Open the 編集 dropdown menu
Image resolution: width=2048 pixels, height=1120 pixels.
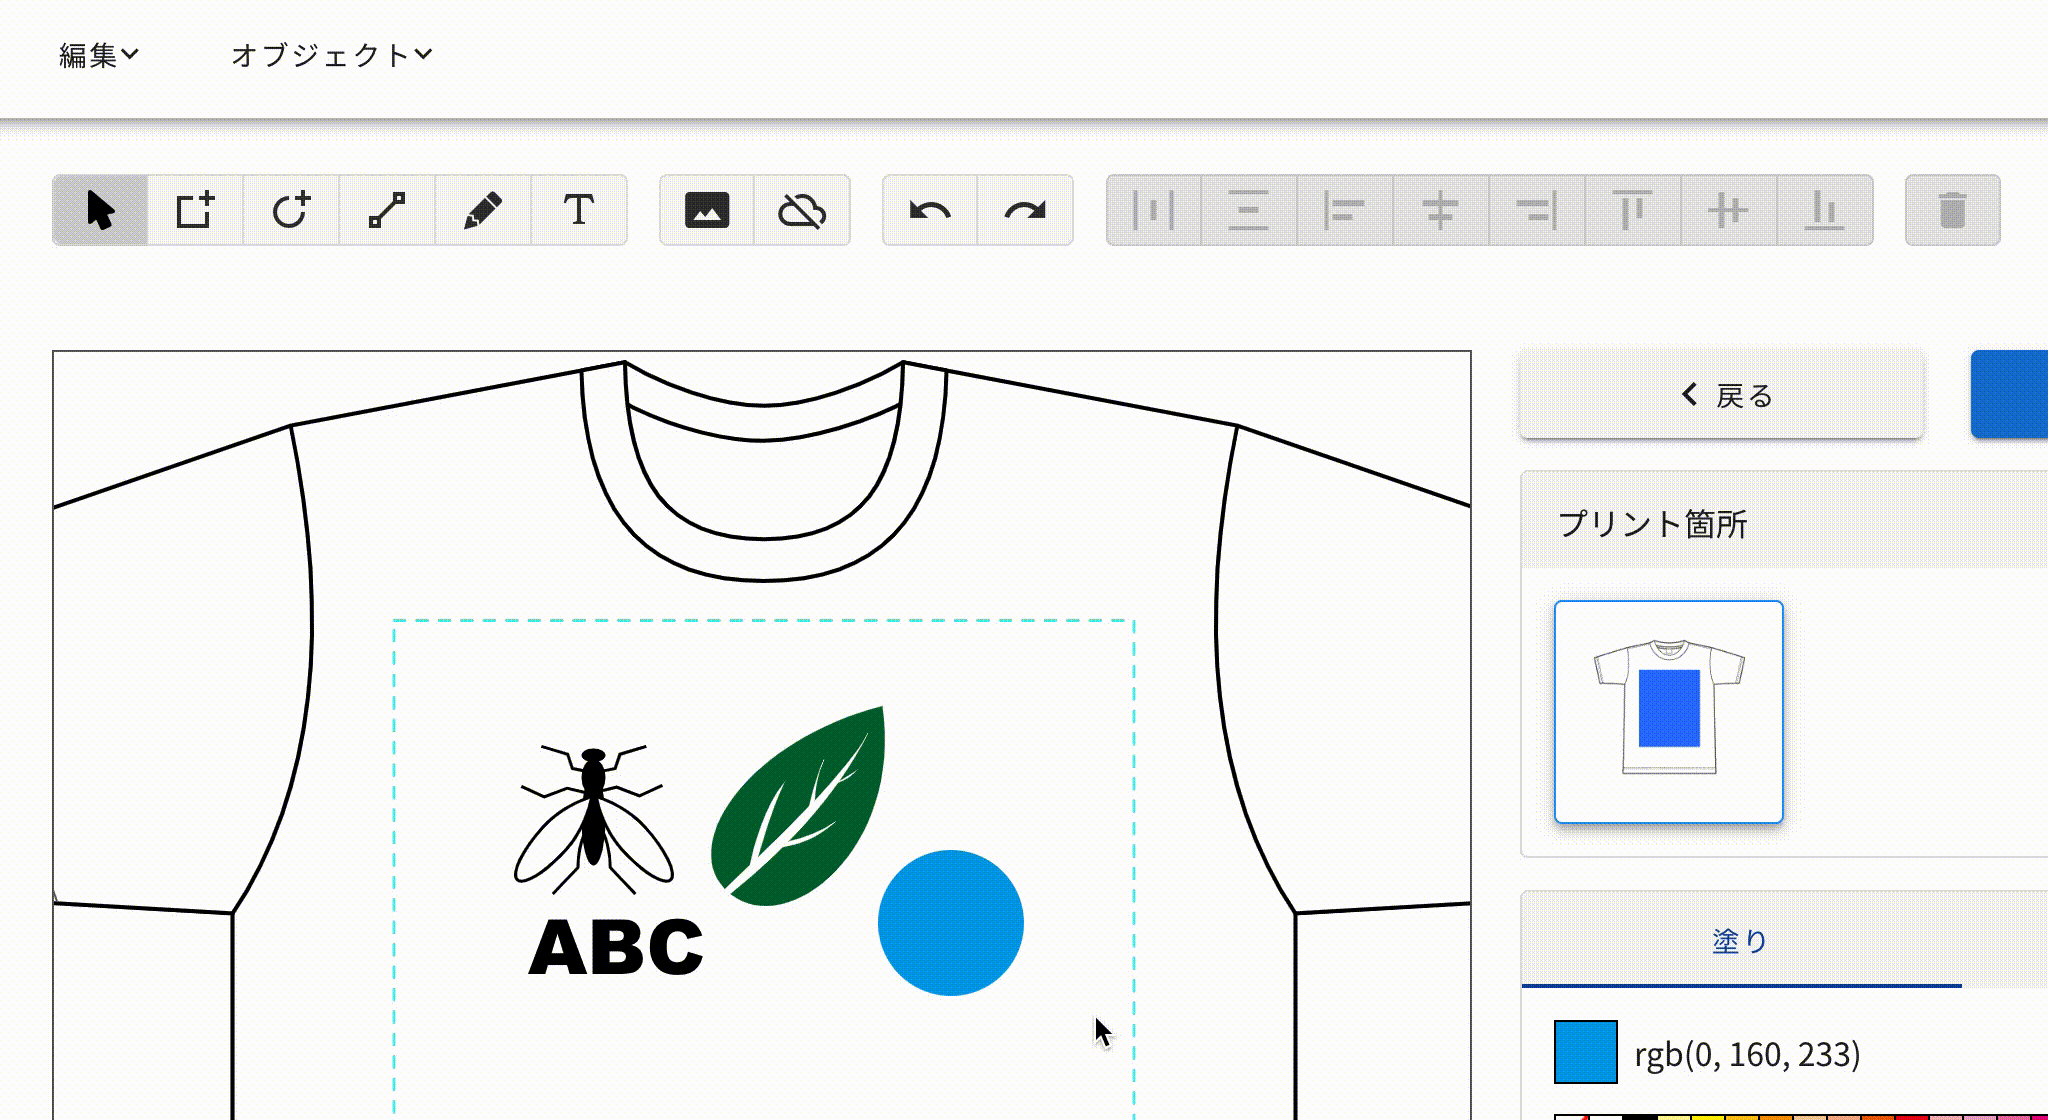[x=98, y=55]
